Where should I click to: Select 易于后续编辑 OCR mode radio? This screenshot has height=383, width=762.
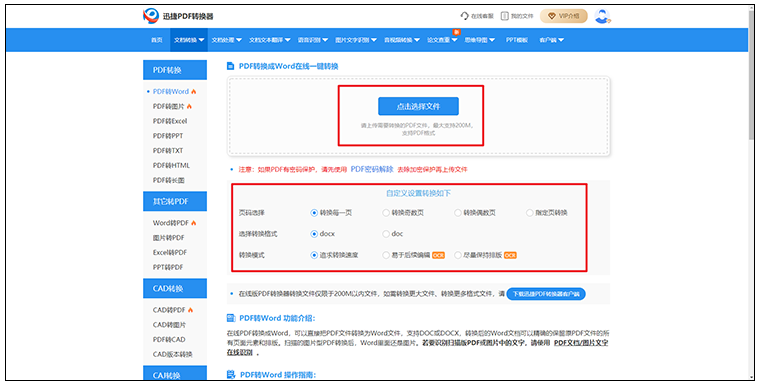pyautogui.click(x=386, y=255)
